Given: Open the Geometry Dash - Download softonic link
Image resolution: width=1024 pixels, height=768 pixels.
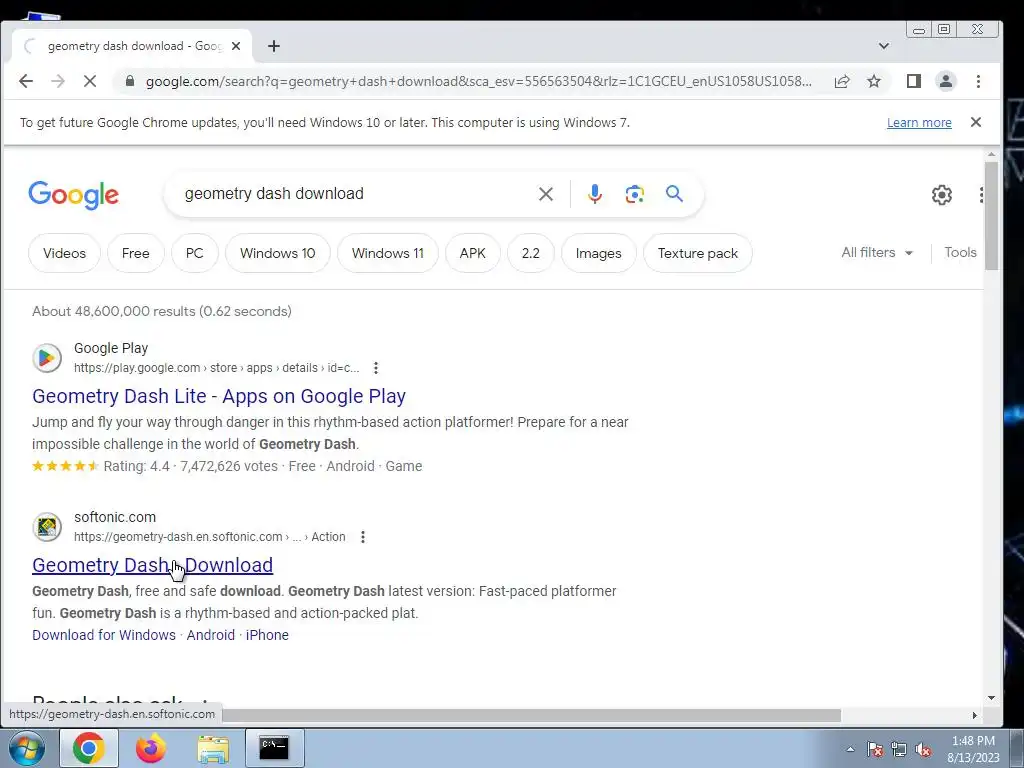Looking at the screenshot, I should pos(152,565).
